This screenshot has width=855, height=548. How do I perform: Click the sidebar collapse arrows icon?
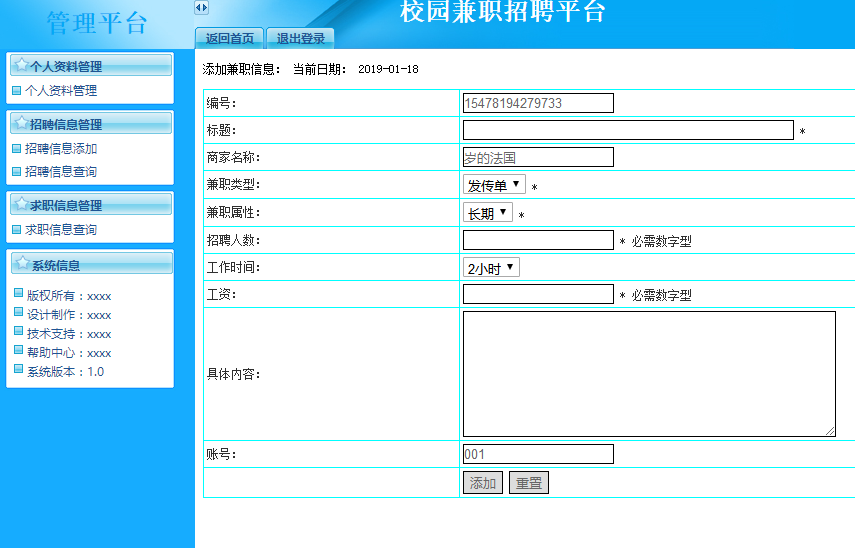coord(201,7)
